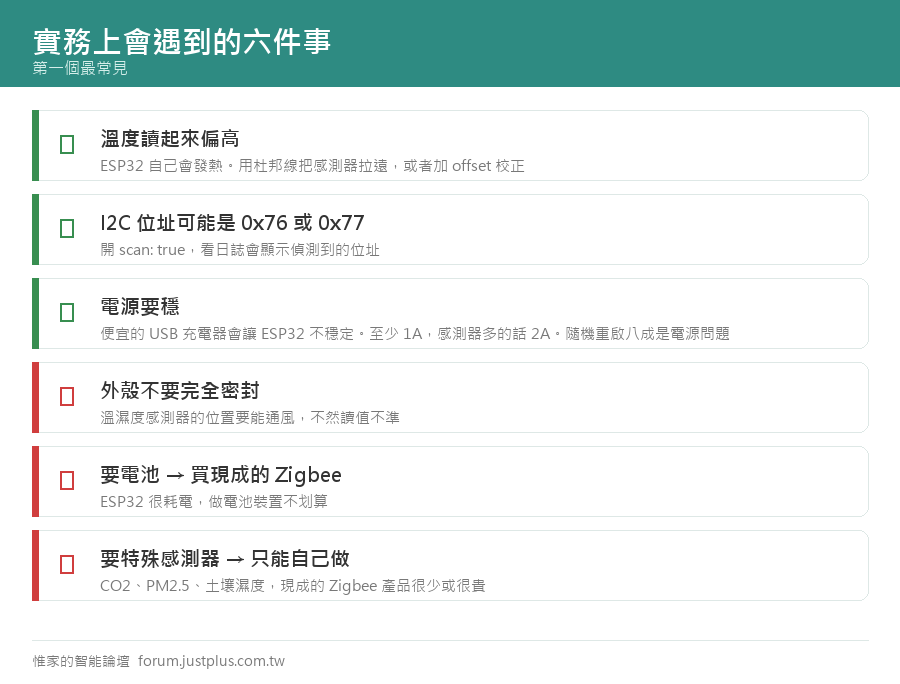Screen dimensions: 900x684
Task: Tick the red checkbox for 要電池 item
Action: (x=67, y=480)
